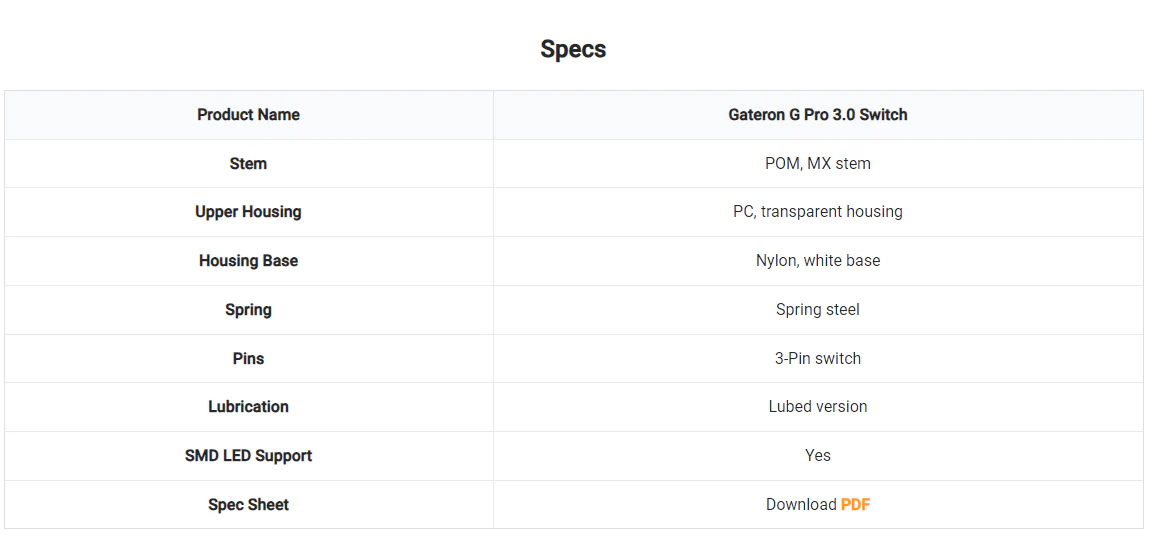Screen dimensions: 1152x538
Task: Click the Lubed version value
Action: pos(817,407)
